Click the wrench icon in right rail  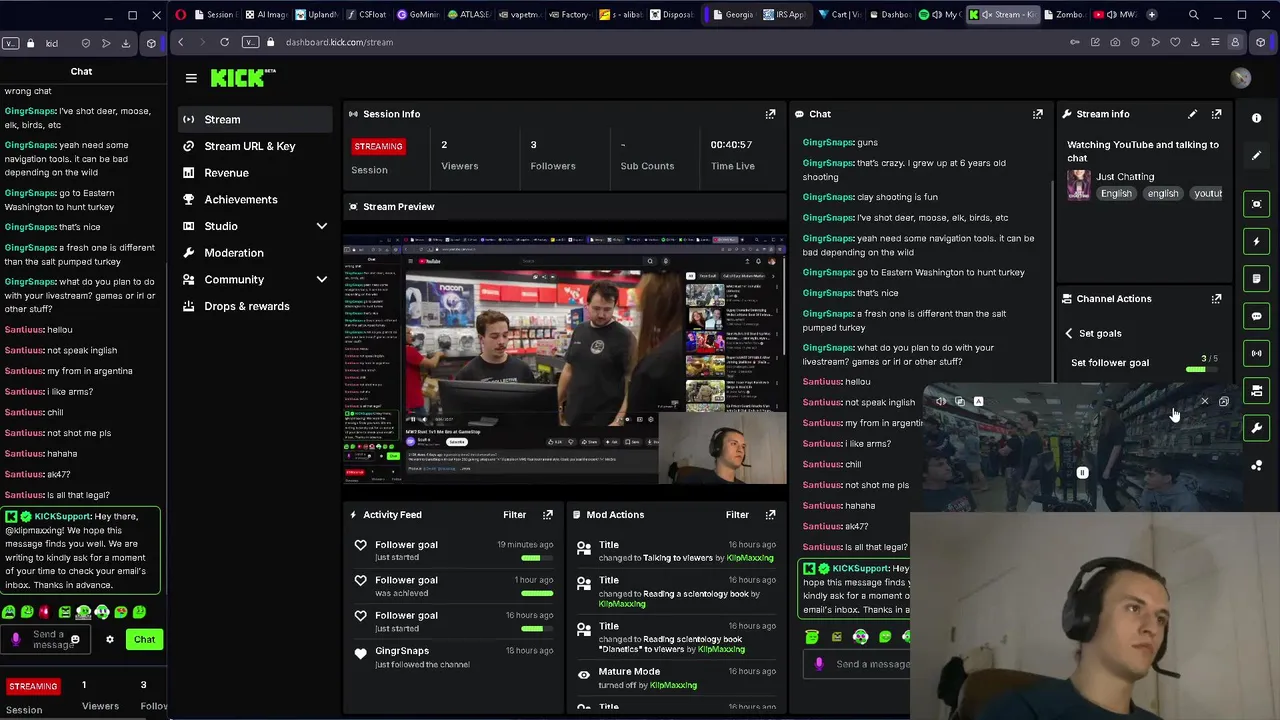click(x=1257, y=428)
